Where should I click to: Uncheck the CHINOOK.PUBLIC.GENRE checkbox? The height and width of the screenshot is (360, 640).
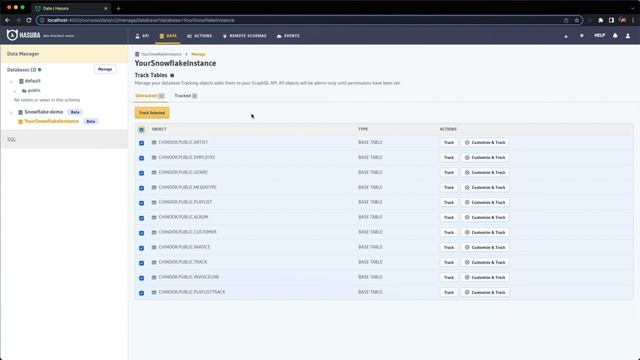(x=142, y=173)
